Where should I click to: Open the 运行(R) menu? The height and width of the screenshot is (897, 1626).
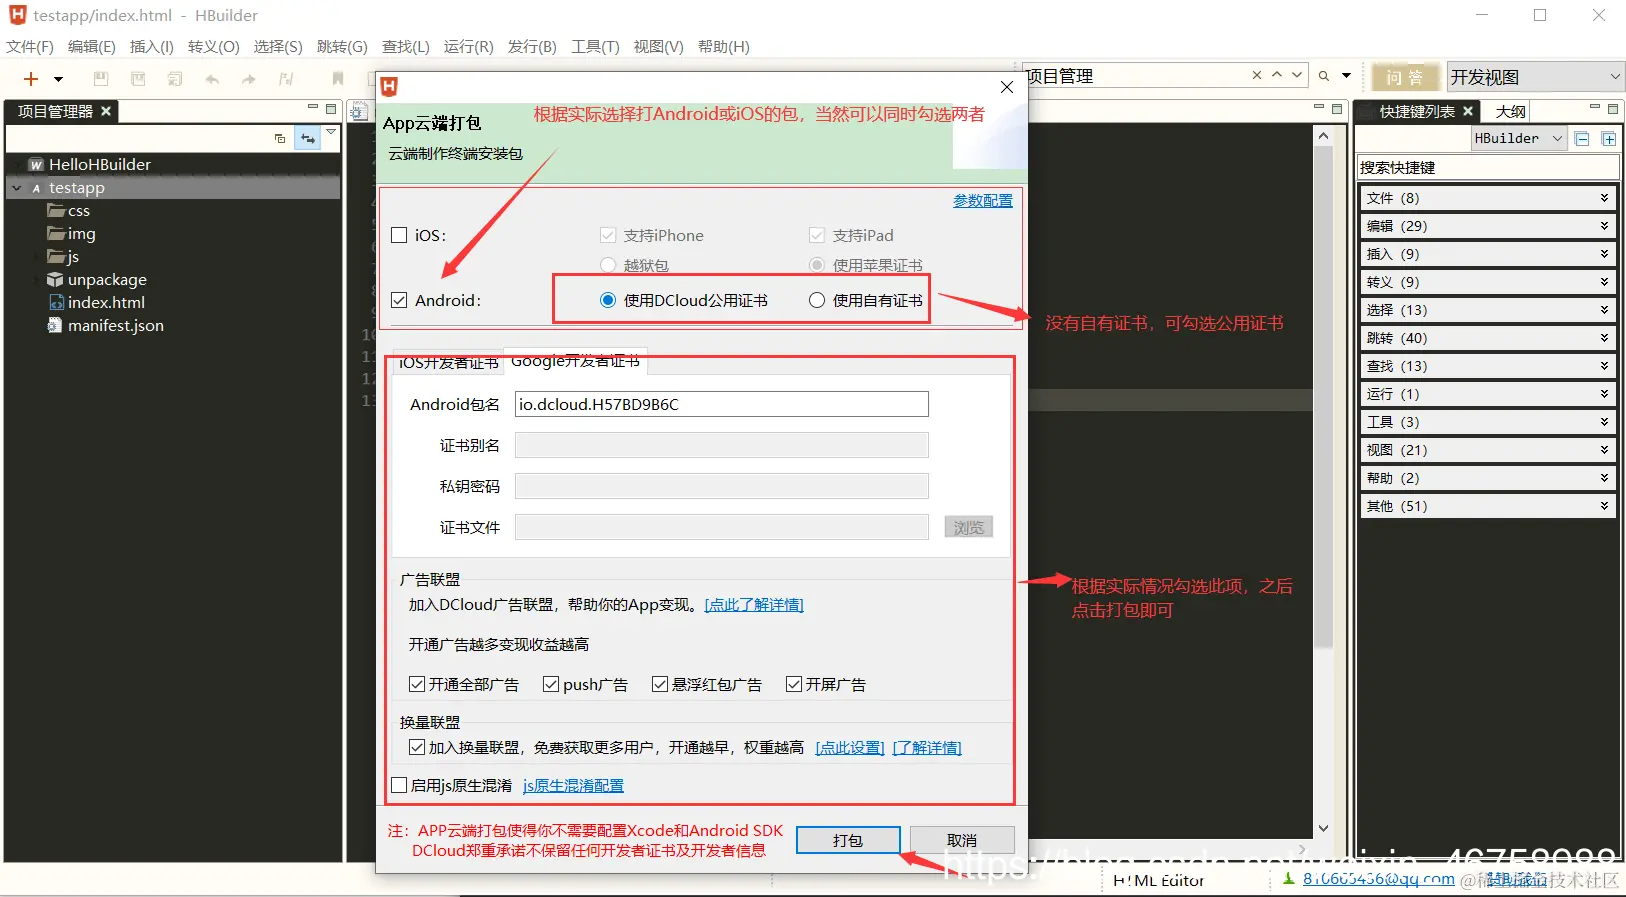pyautogui.click(x=469, y=47)
